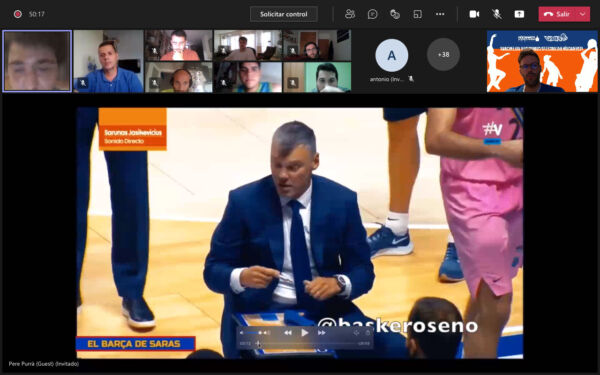
Task: Click the share content tray icon
Action: point(519,14)
